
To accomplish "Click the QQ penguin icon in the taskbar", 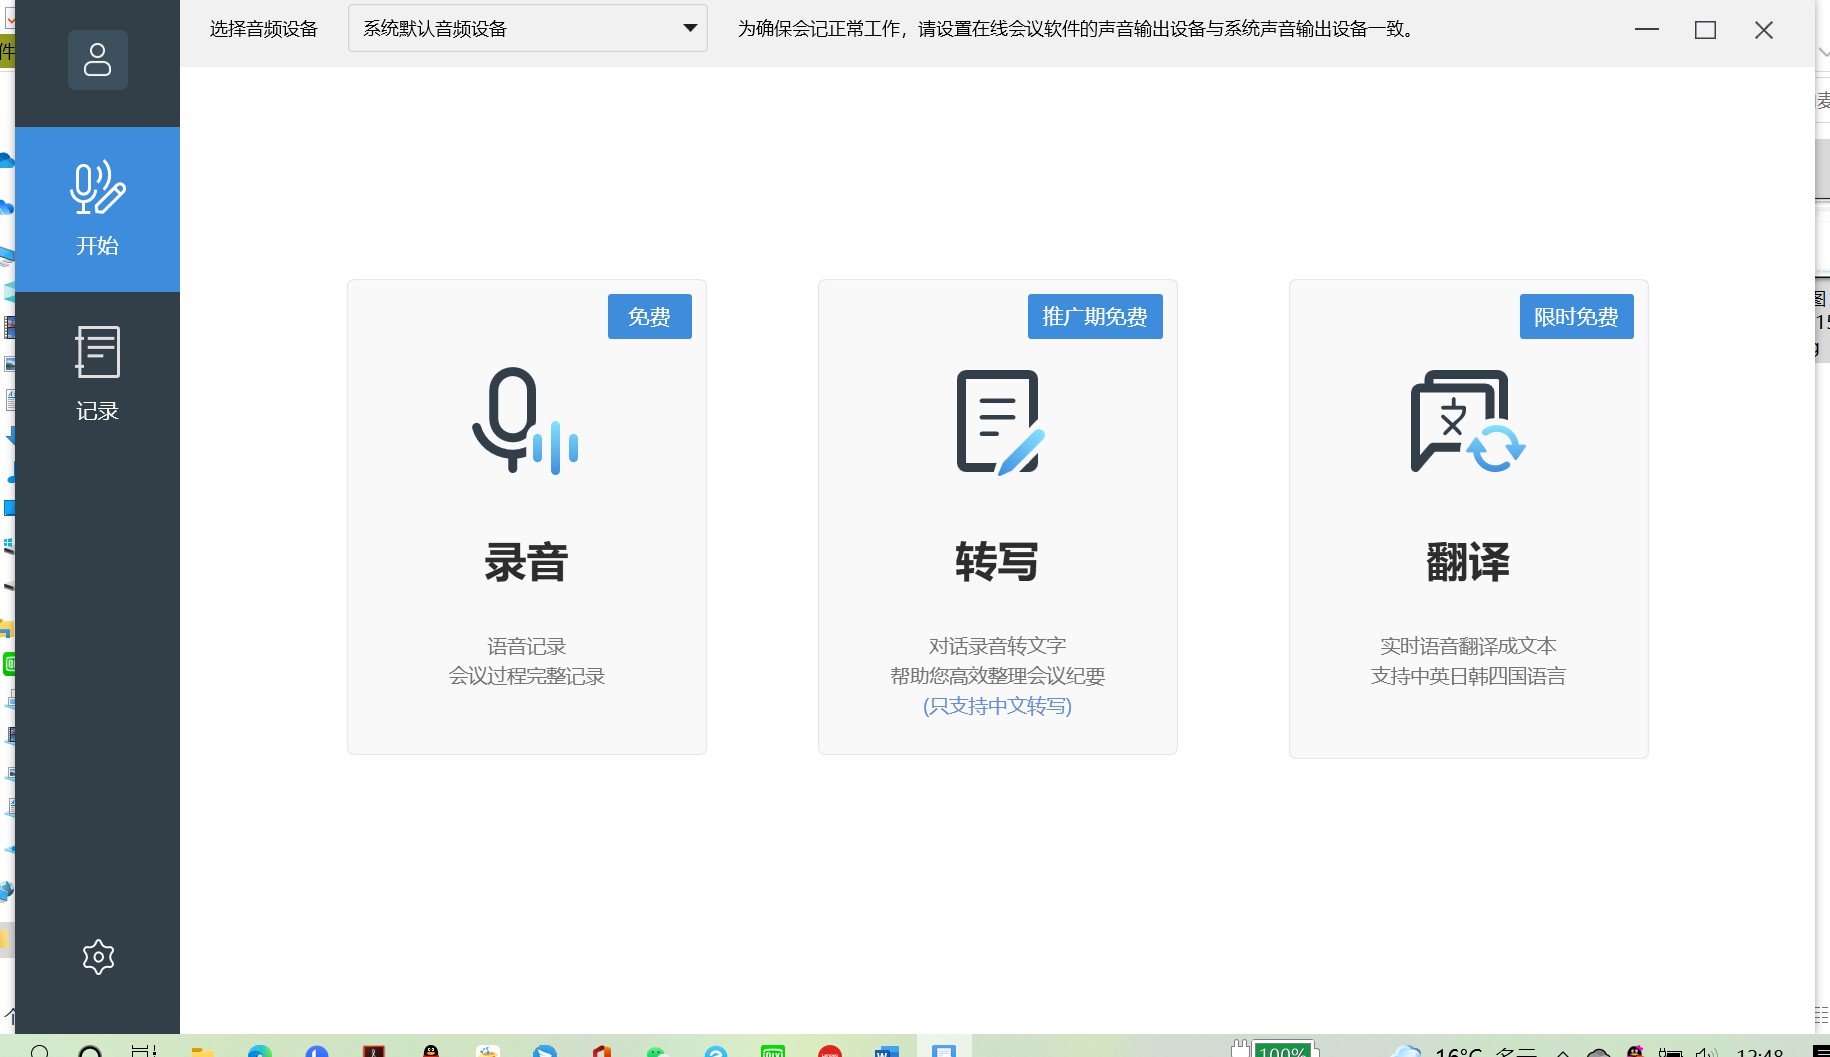I will point(431,1050).
